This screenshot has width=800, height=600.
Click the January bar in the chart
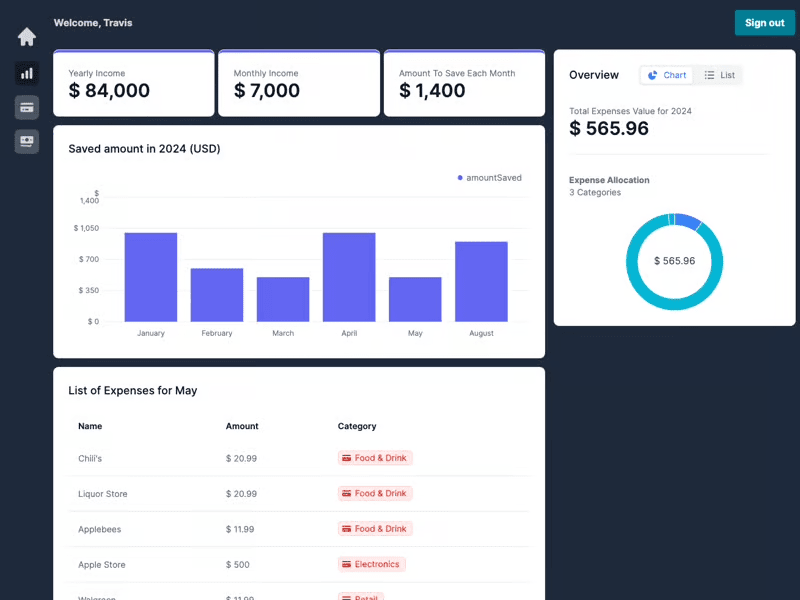tap(151, 277)
